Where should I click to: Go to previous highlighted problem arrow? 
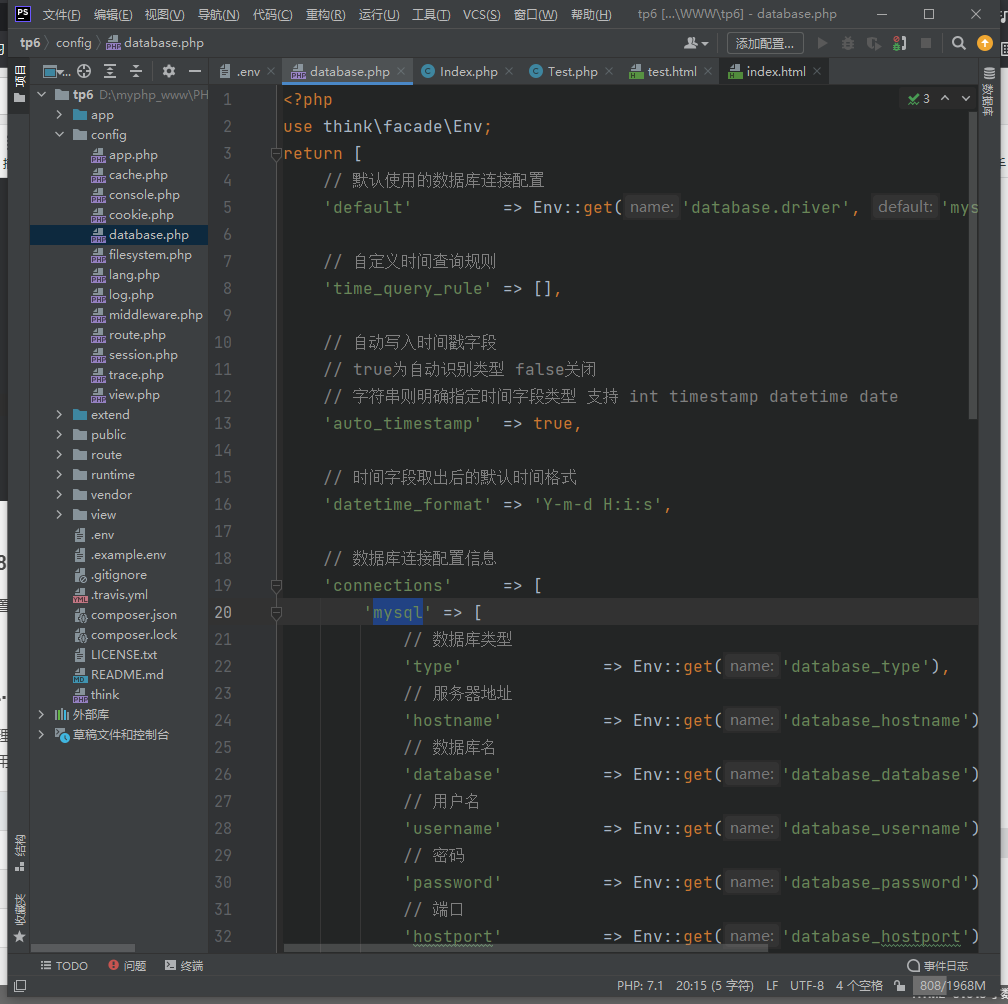point(945,98)
